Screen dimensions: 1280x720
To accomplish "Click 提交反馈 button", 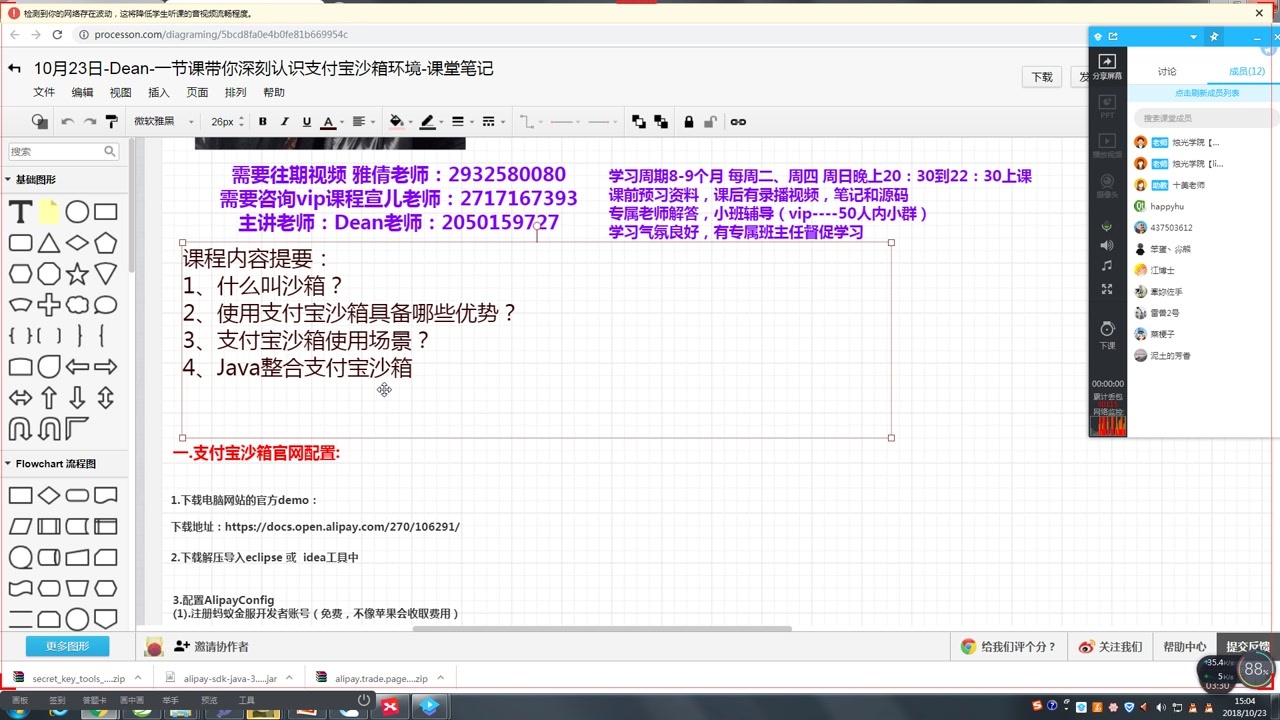I will coord(1248,647).
